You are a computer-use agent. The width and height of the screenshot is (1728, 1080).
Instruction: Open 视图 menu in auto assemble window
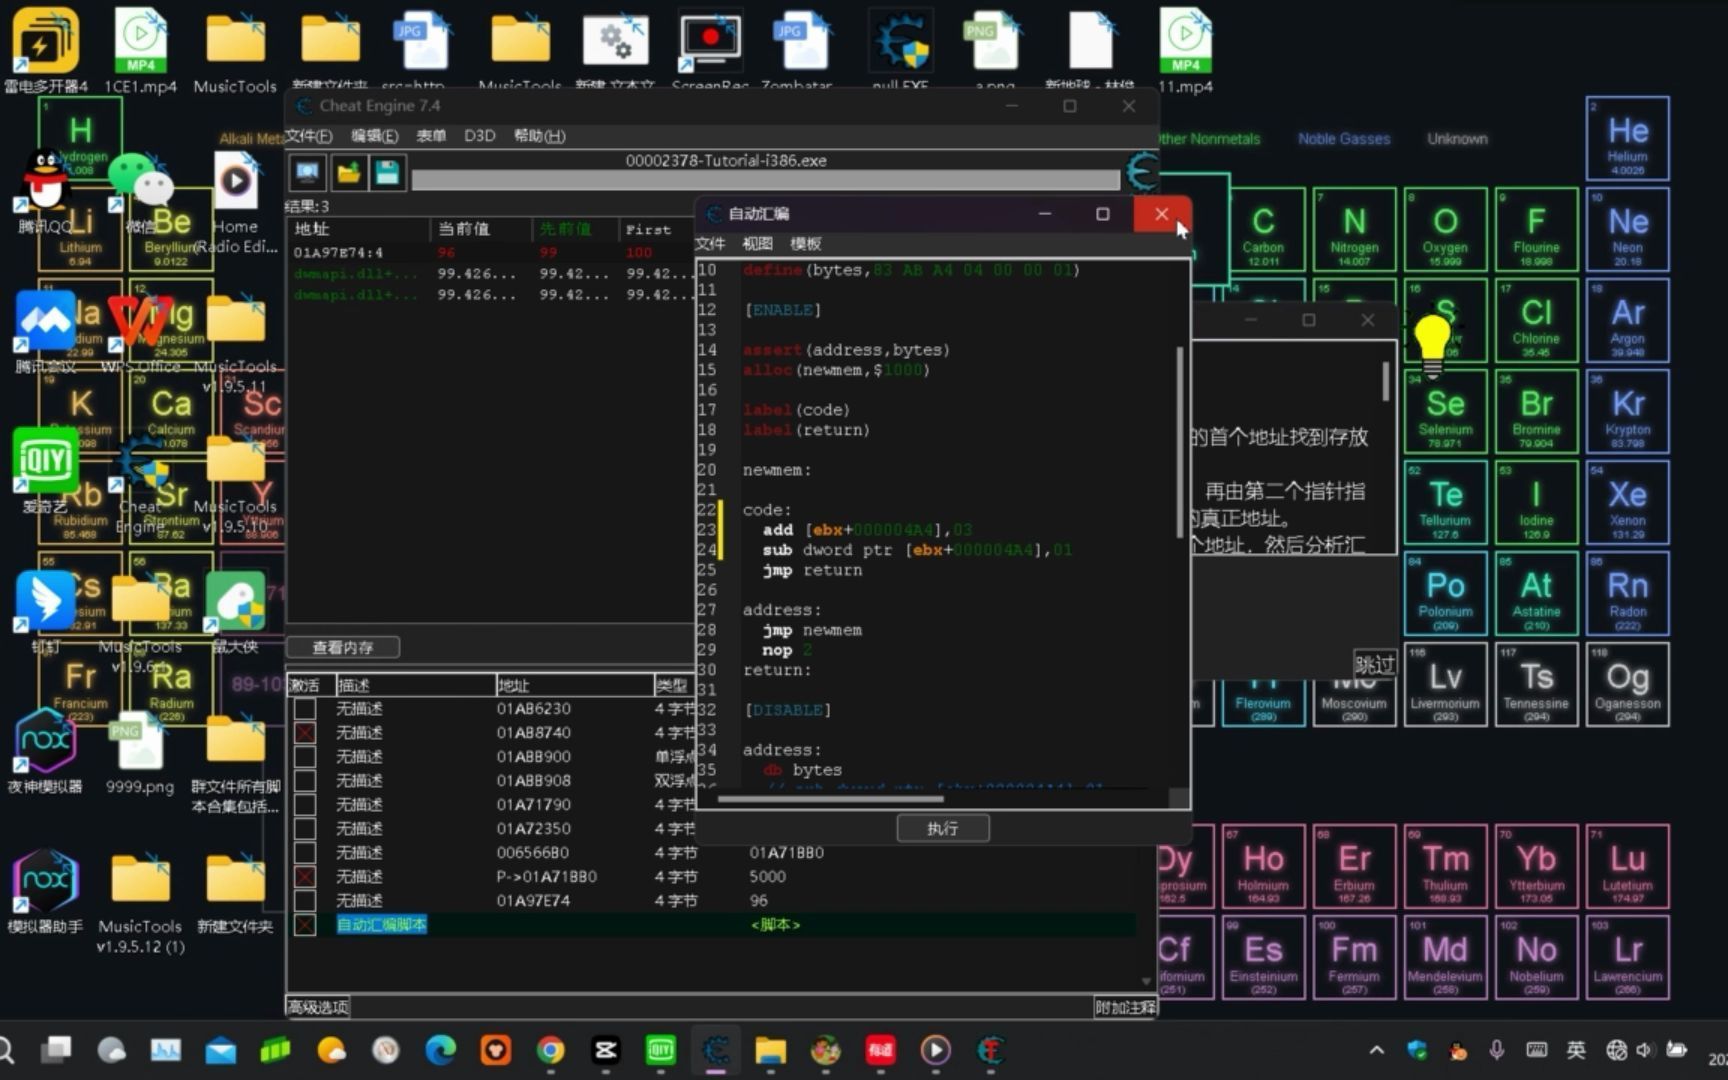(x=758, y=244)
